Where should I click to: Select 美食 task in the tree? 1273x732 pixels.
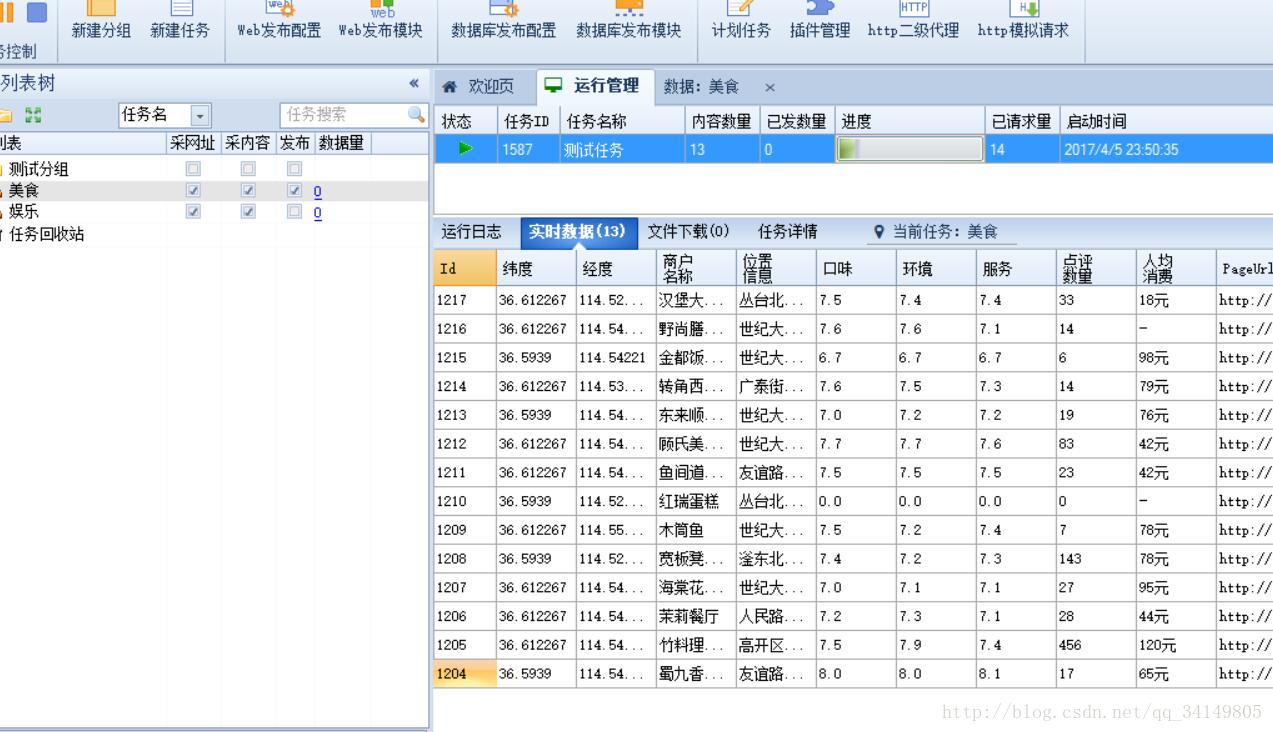pos(24,190)
